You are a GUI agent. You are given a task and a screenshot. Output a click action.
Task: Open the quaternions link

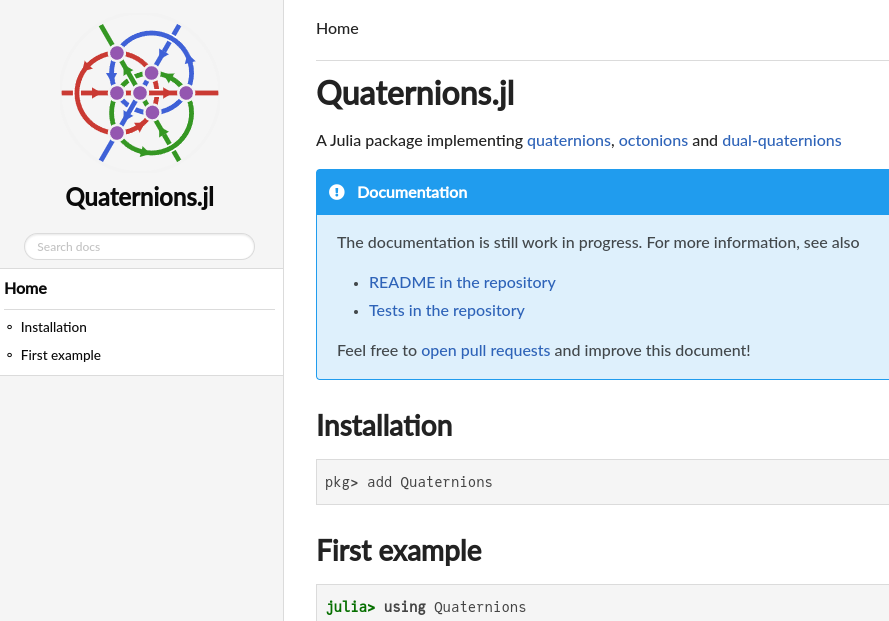[x=568, y=140]
